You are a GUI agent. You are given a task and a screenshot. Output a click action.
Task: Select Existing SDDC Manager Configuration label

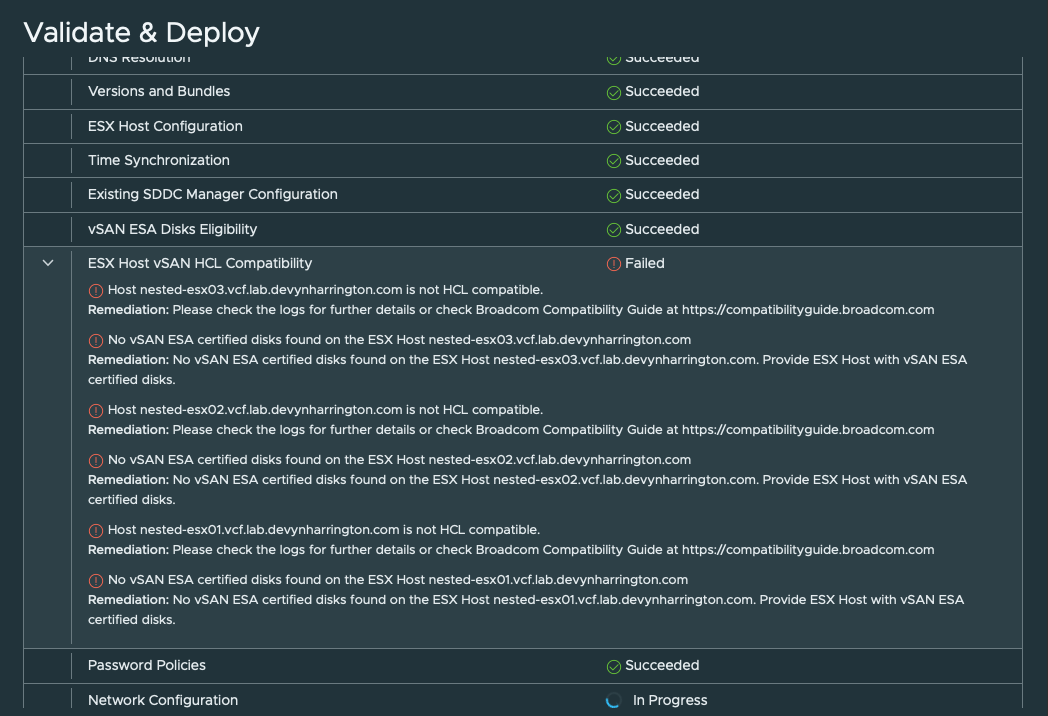click(213, 194)
